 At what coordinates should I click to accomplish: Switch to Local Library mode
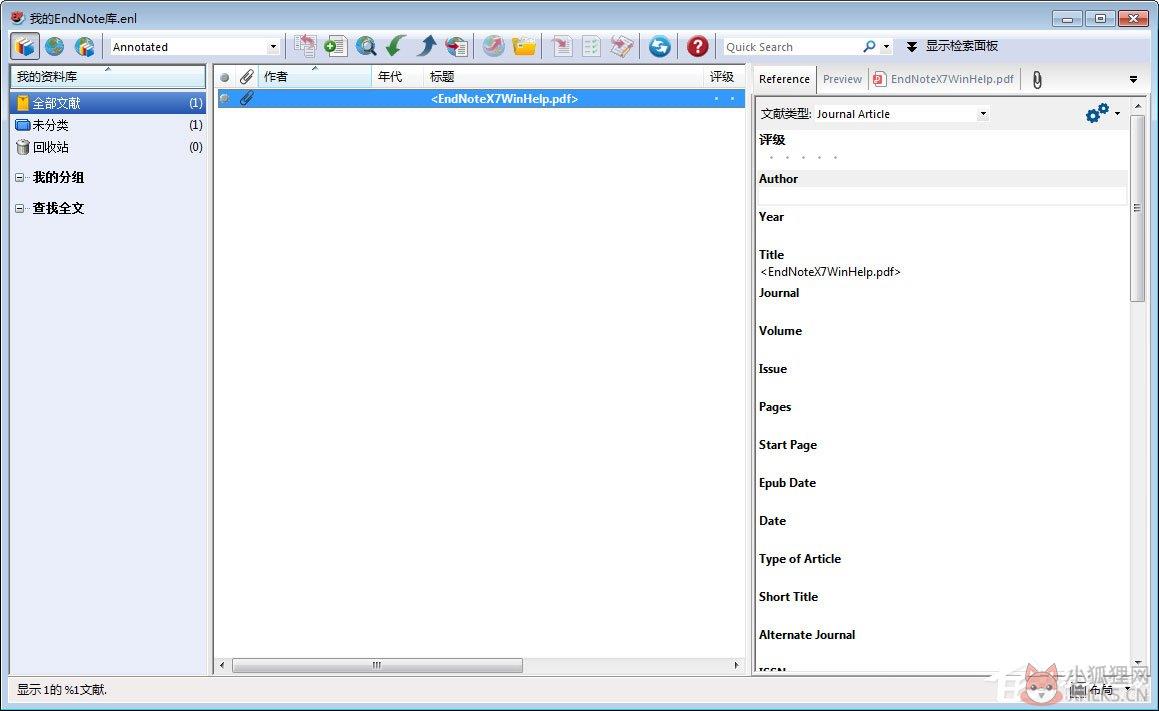coord(24,47)
